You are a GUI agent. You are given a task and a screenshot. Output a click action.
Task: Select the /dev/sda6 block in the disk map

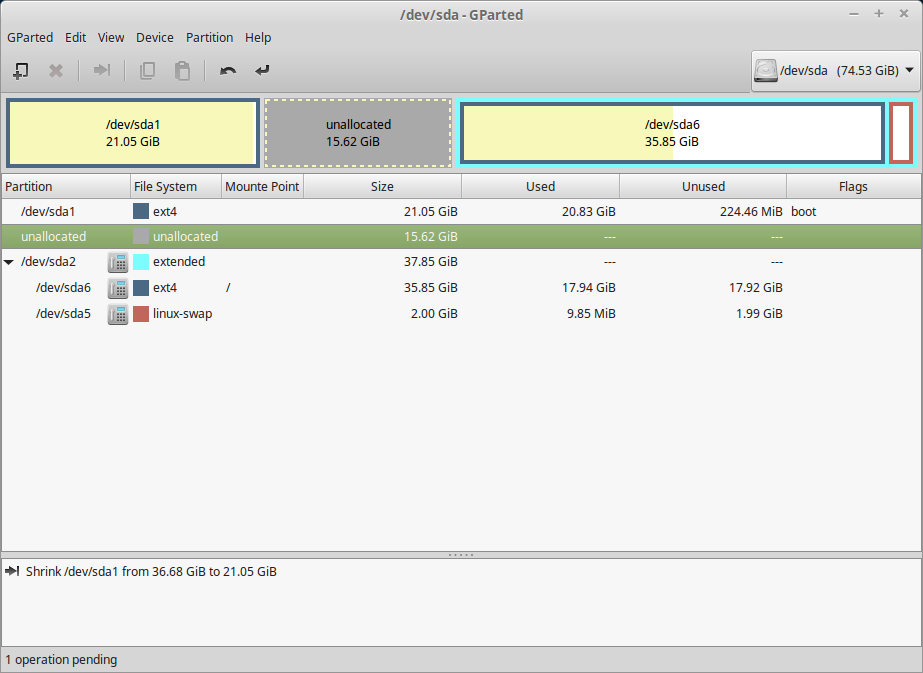672,133
